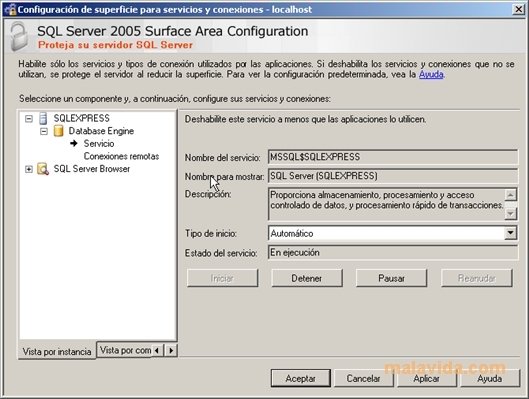Image resolution: width=529 pixels, height=399 pixels.
Task: Open the Tipo de inicio dropdown
Action: [510, 233]
